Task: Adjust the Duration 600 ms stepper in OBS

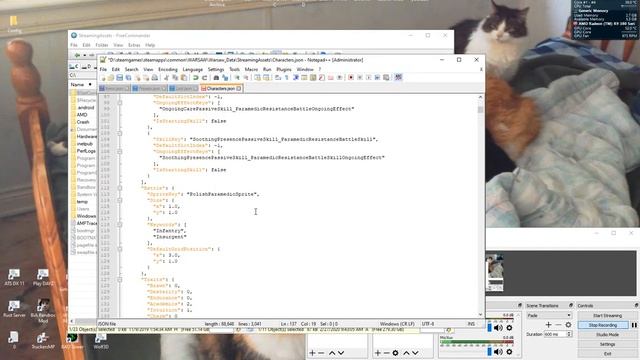Action: (569, 334)
